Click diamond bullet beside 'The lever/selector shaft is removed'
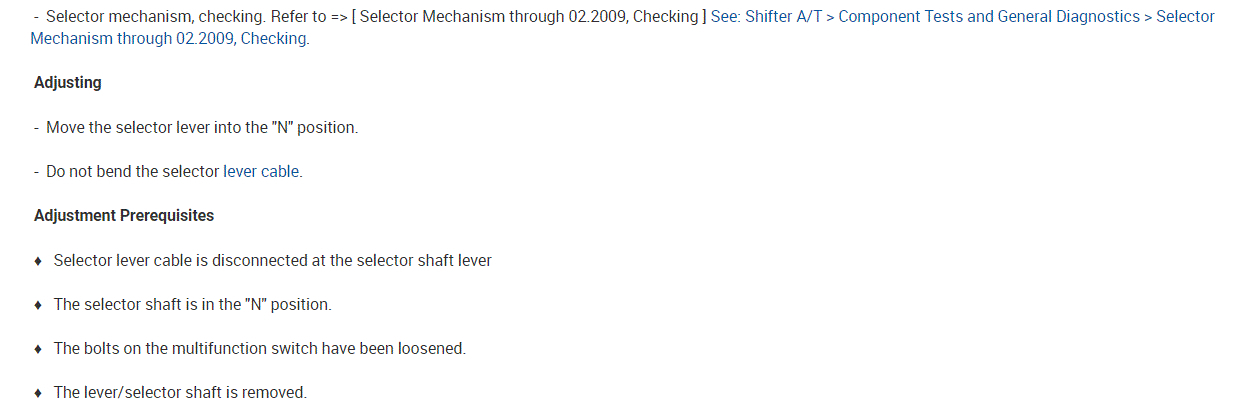Image resolution: width=1244 pixels, height=407 pixels. 38,393
